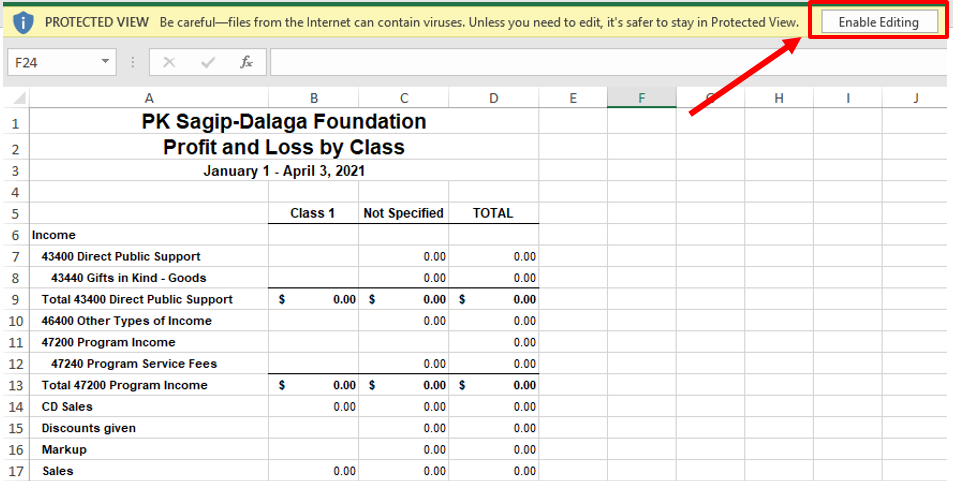Click the 'CD Sales' cell
The height and width of the screenshot is (481, 953).
click(x=149, y=406)
